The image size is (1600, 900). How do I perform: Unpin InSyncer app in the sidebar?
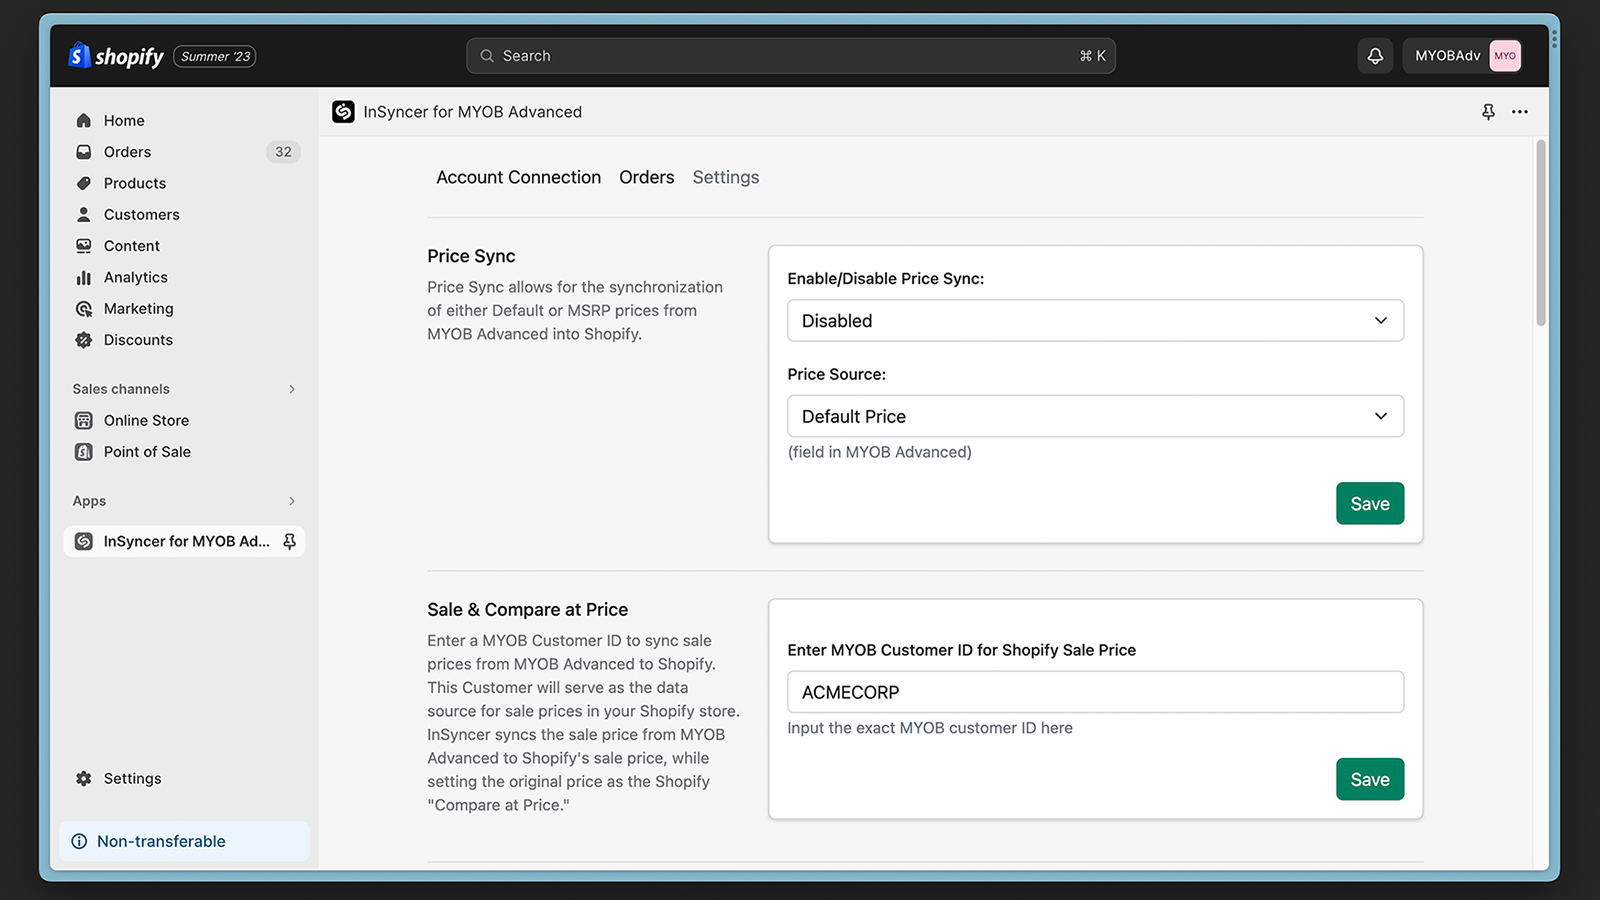pos(290,541)
